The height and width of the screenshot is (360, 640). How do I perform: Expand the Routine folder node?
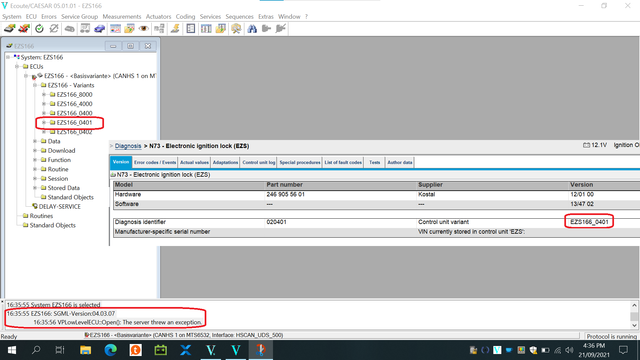[x=35, y=169]
